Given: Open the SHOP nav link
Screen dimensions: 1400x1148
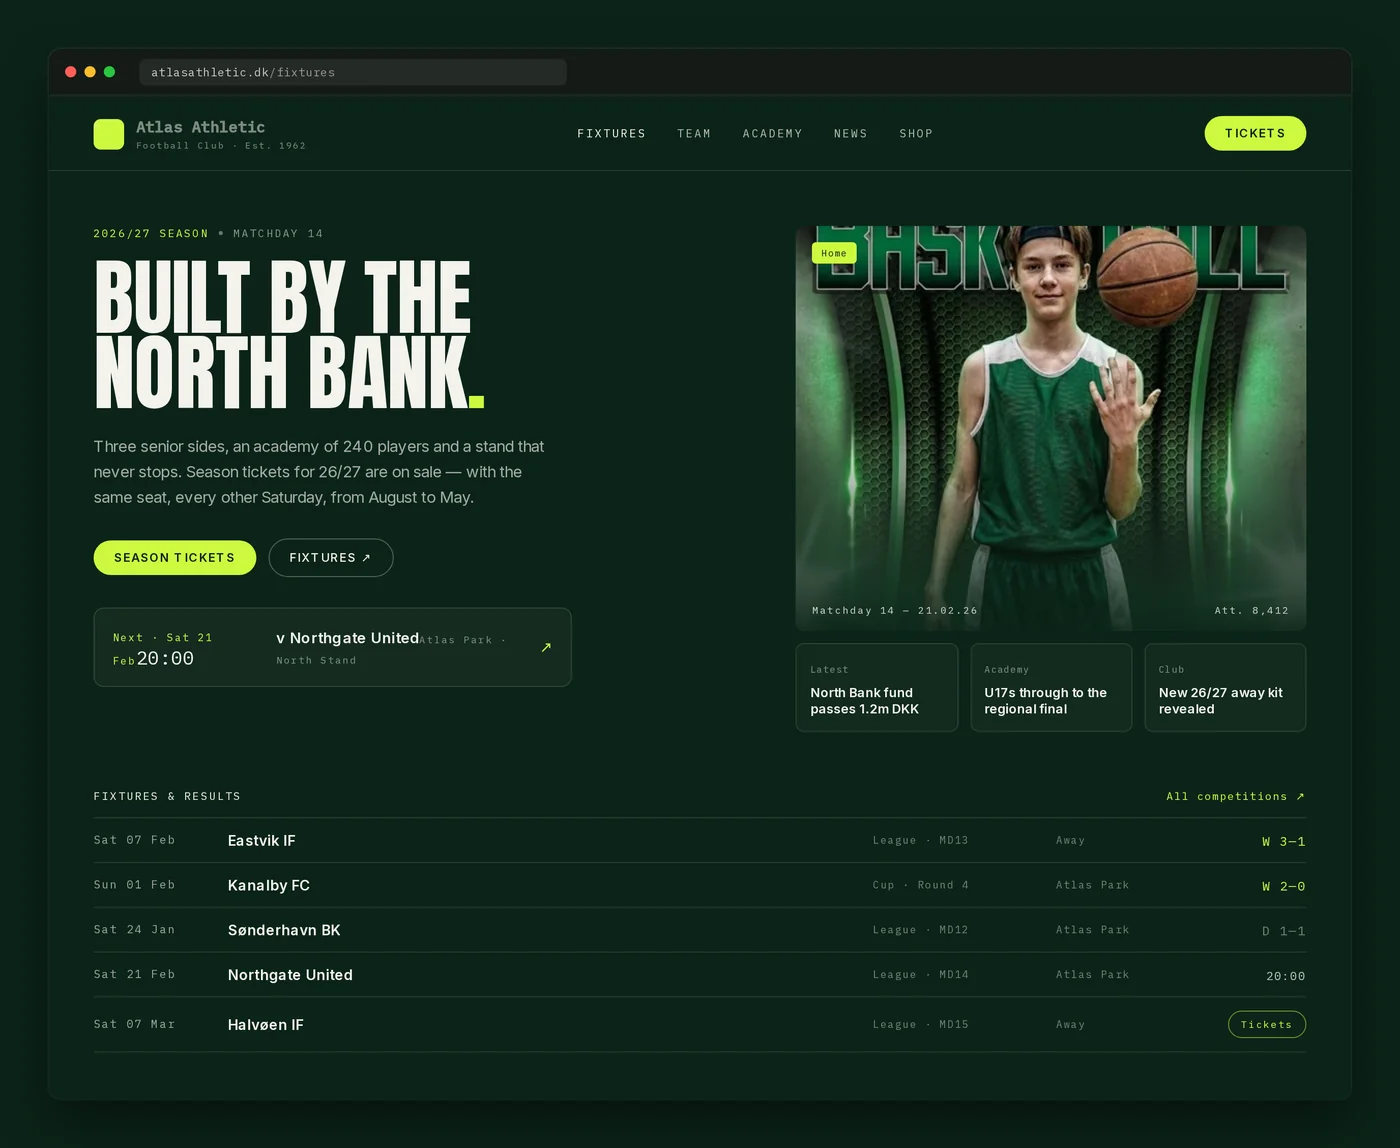Looking at the screenshot, I should click(x=916, y=134).
